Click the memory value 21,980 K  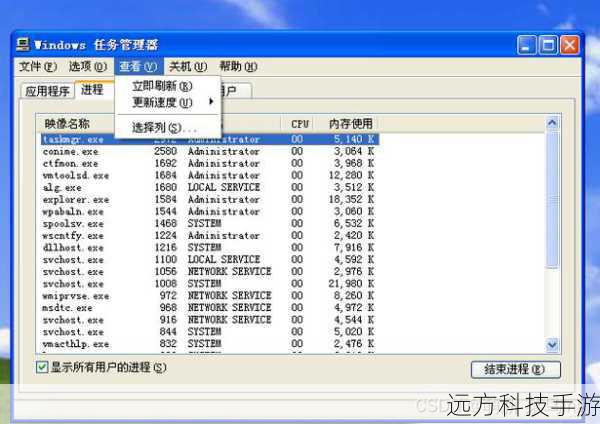point(351,284)
